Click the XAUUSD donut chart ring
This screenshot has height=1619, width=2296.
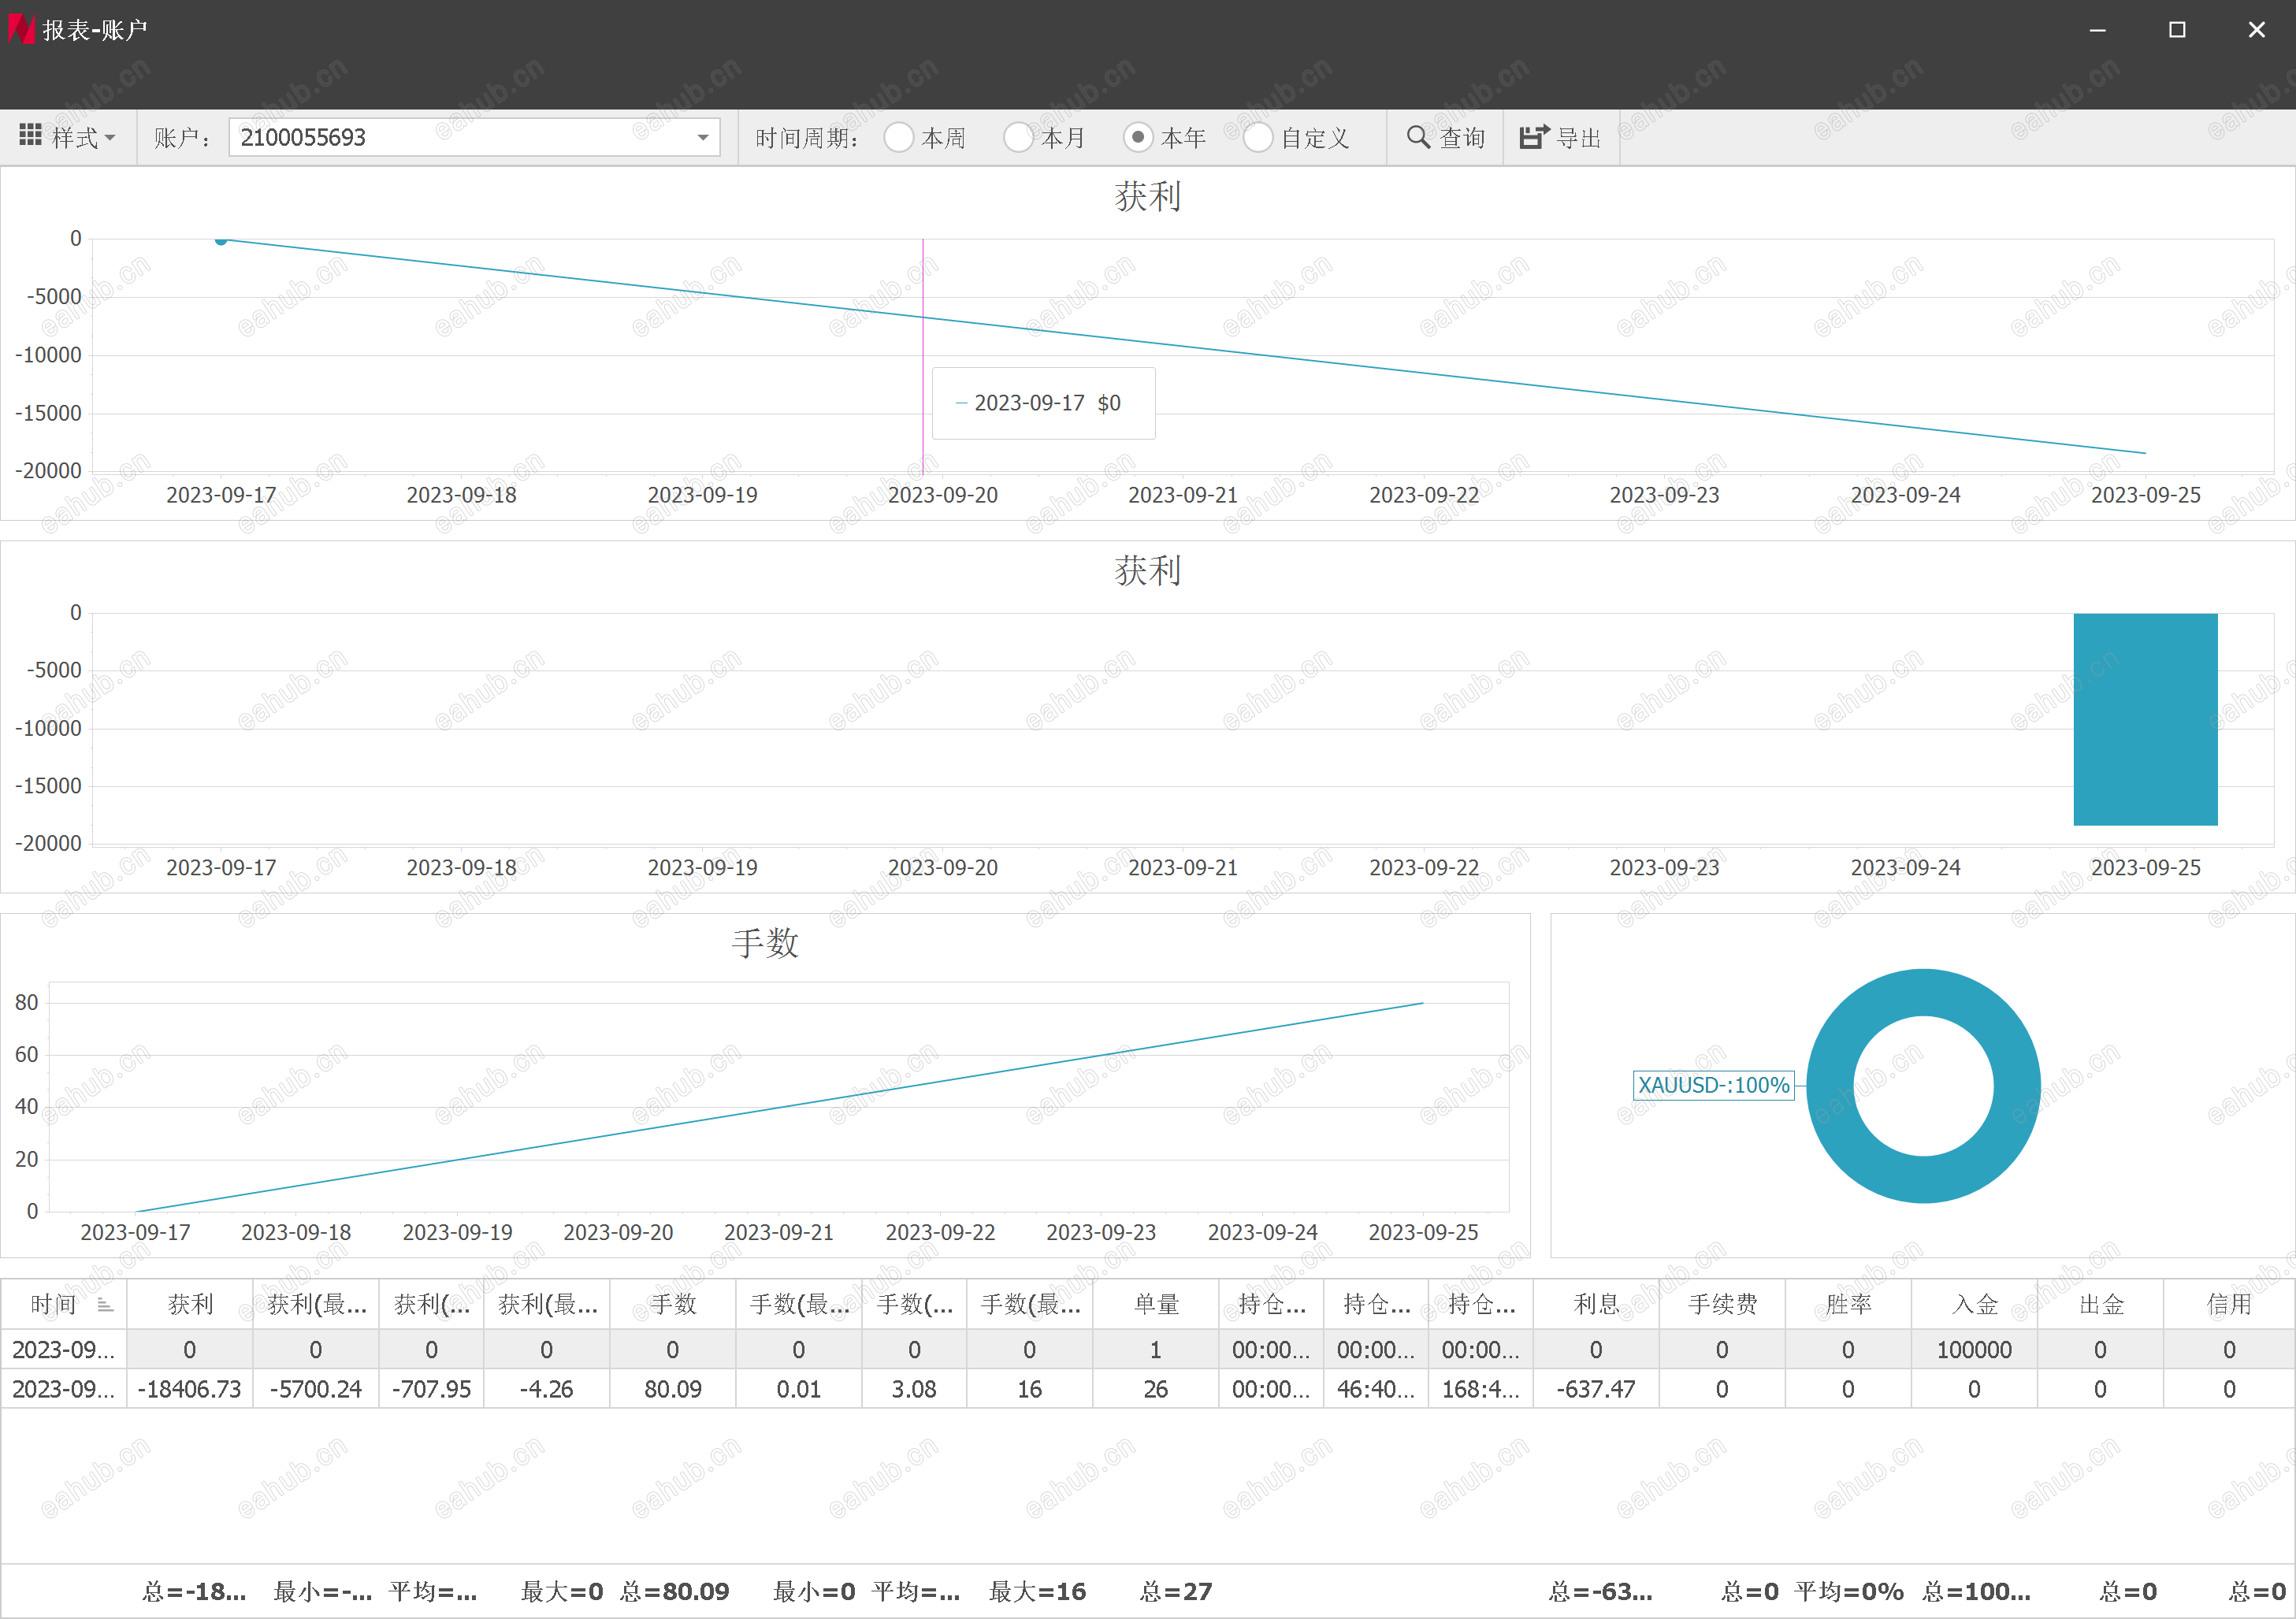tap(1923, 991)
